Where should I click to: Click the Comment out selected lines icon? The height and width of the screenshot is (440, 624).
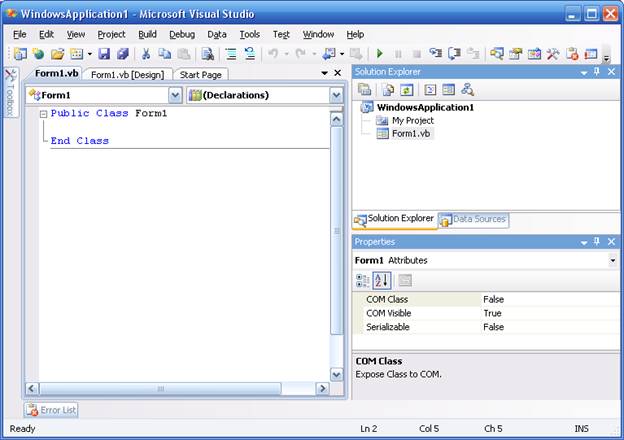231,53
